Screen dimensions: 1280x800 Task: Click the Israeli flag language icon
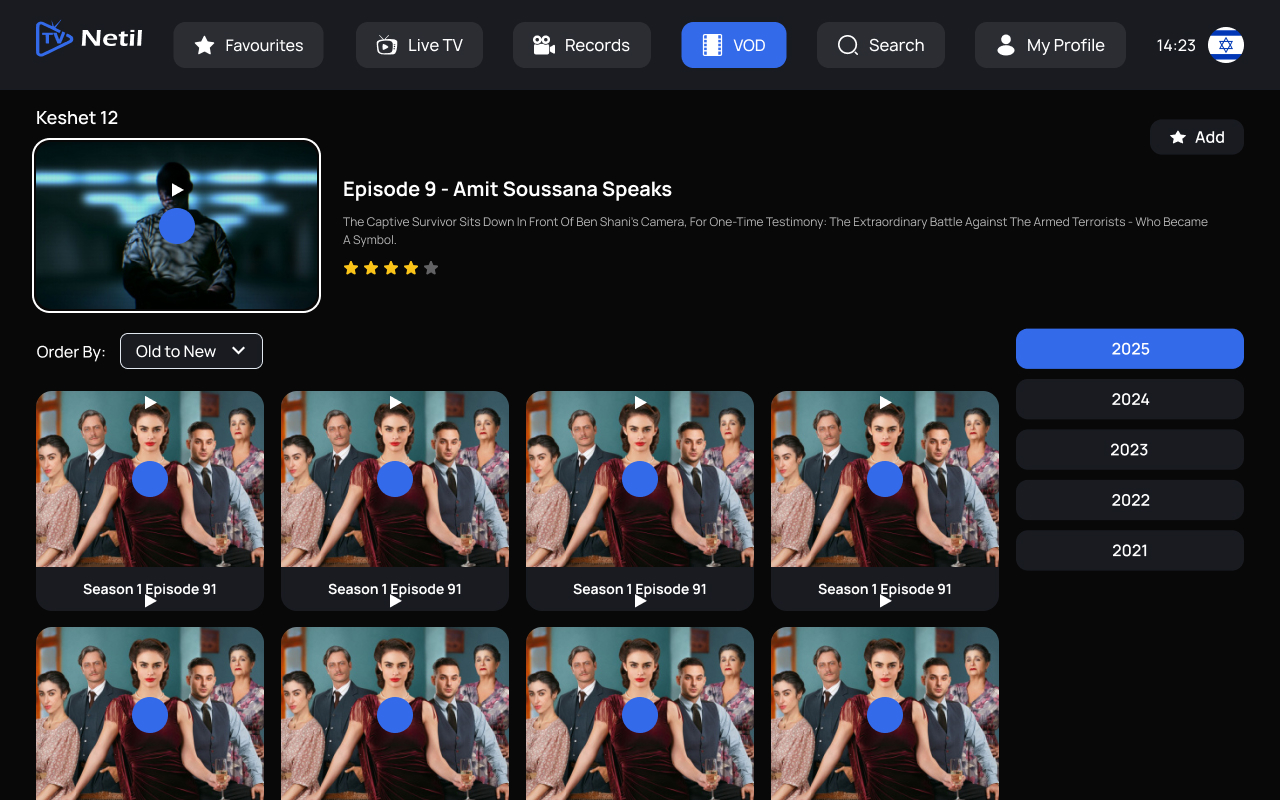pos(1226,45)
